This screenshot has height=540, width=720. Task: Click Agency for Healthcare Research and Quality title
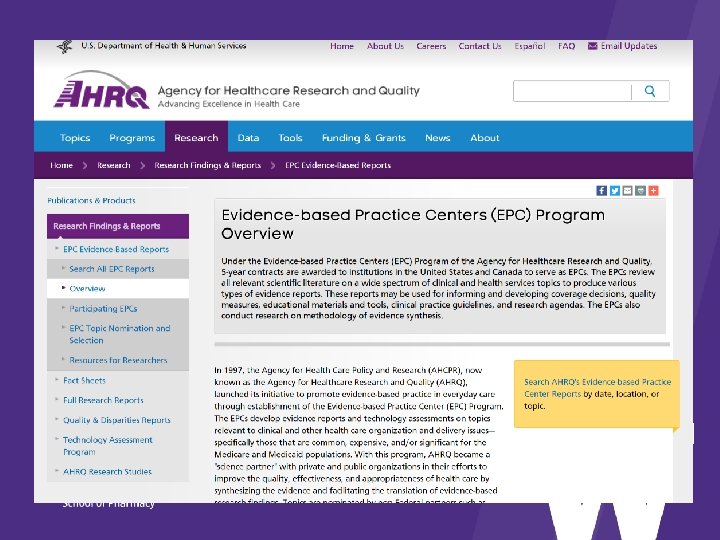tap(289, 90)
